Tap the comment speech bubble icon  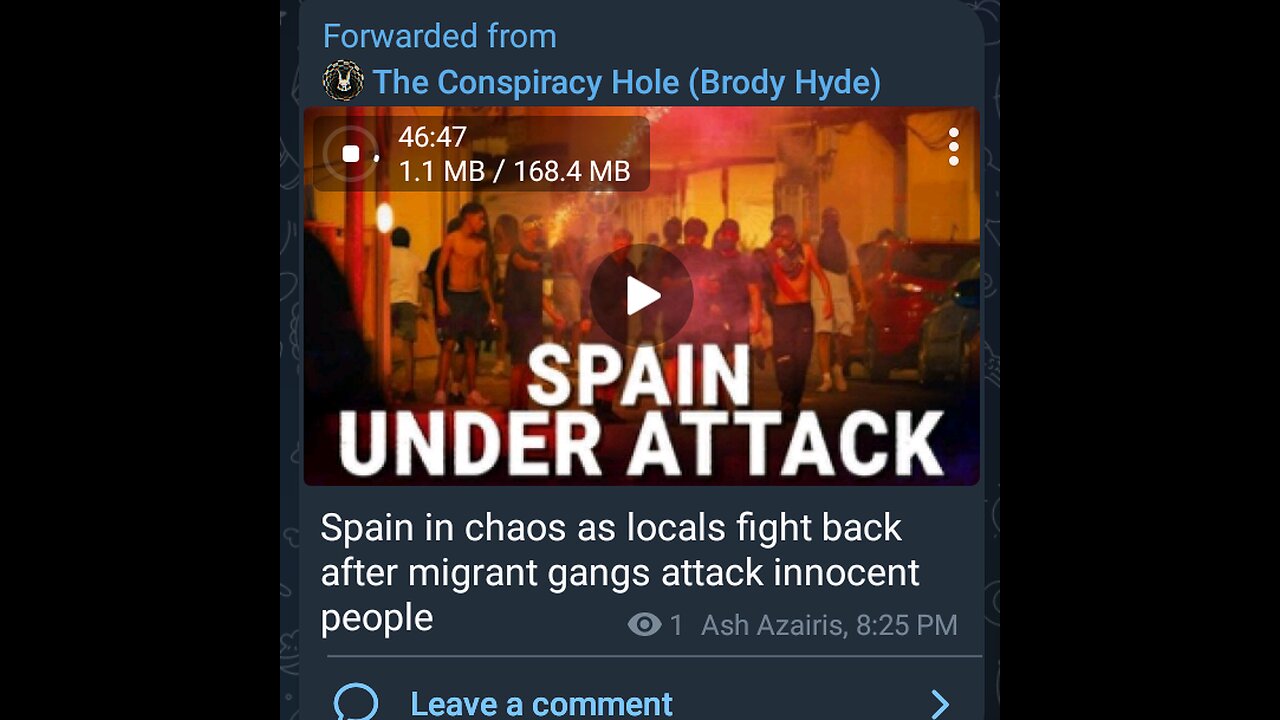tap(356, 703)
